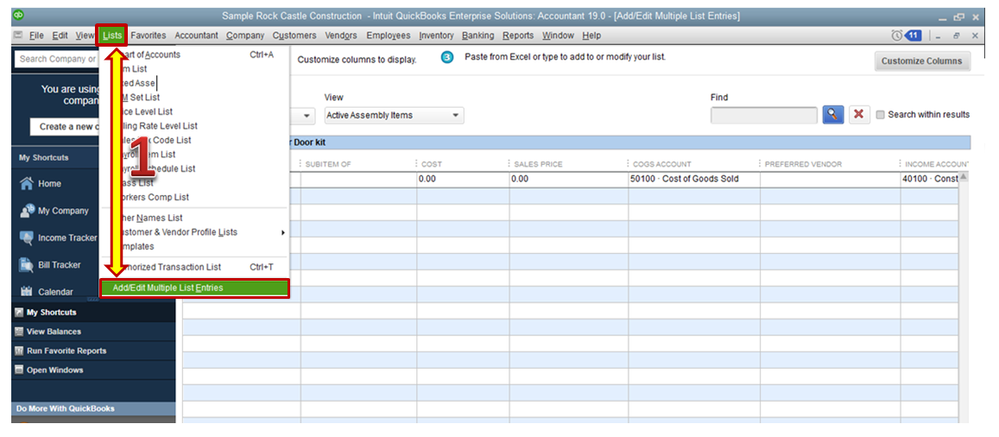The width and height of the screenshot is (999, 437).
Task: Restore the inner document window
Action: (x=957, y=36)
